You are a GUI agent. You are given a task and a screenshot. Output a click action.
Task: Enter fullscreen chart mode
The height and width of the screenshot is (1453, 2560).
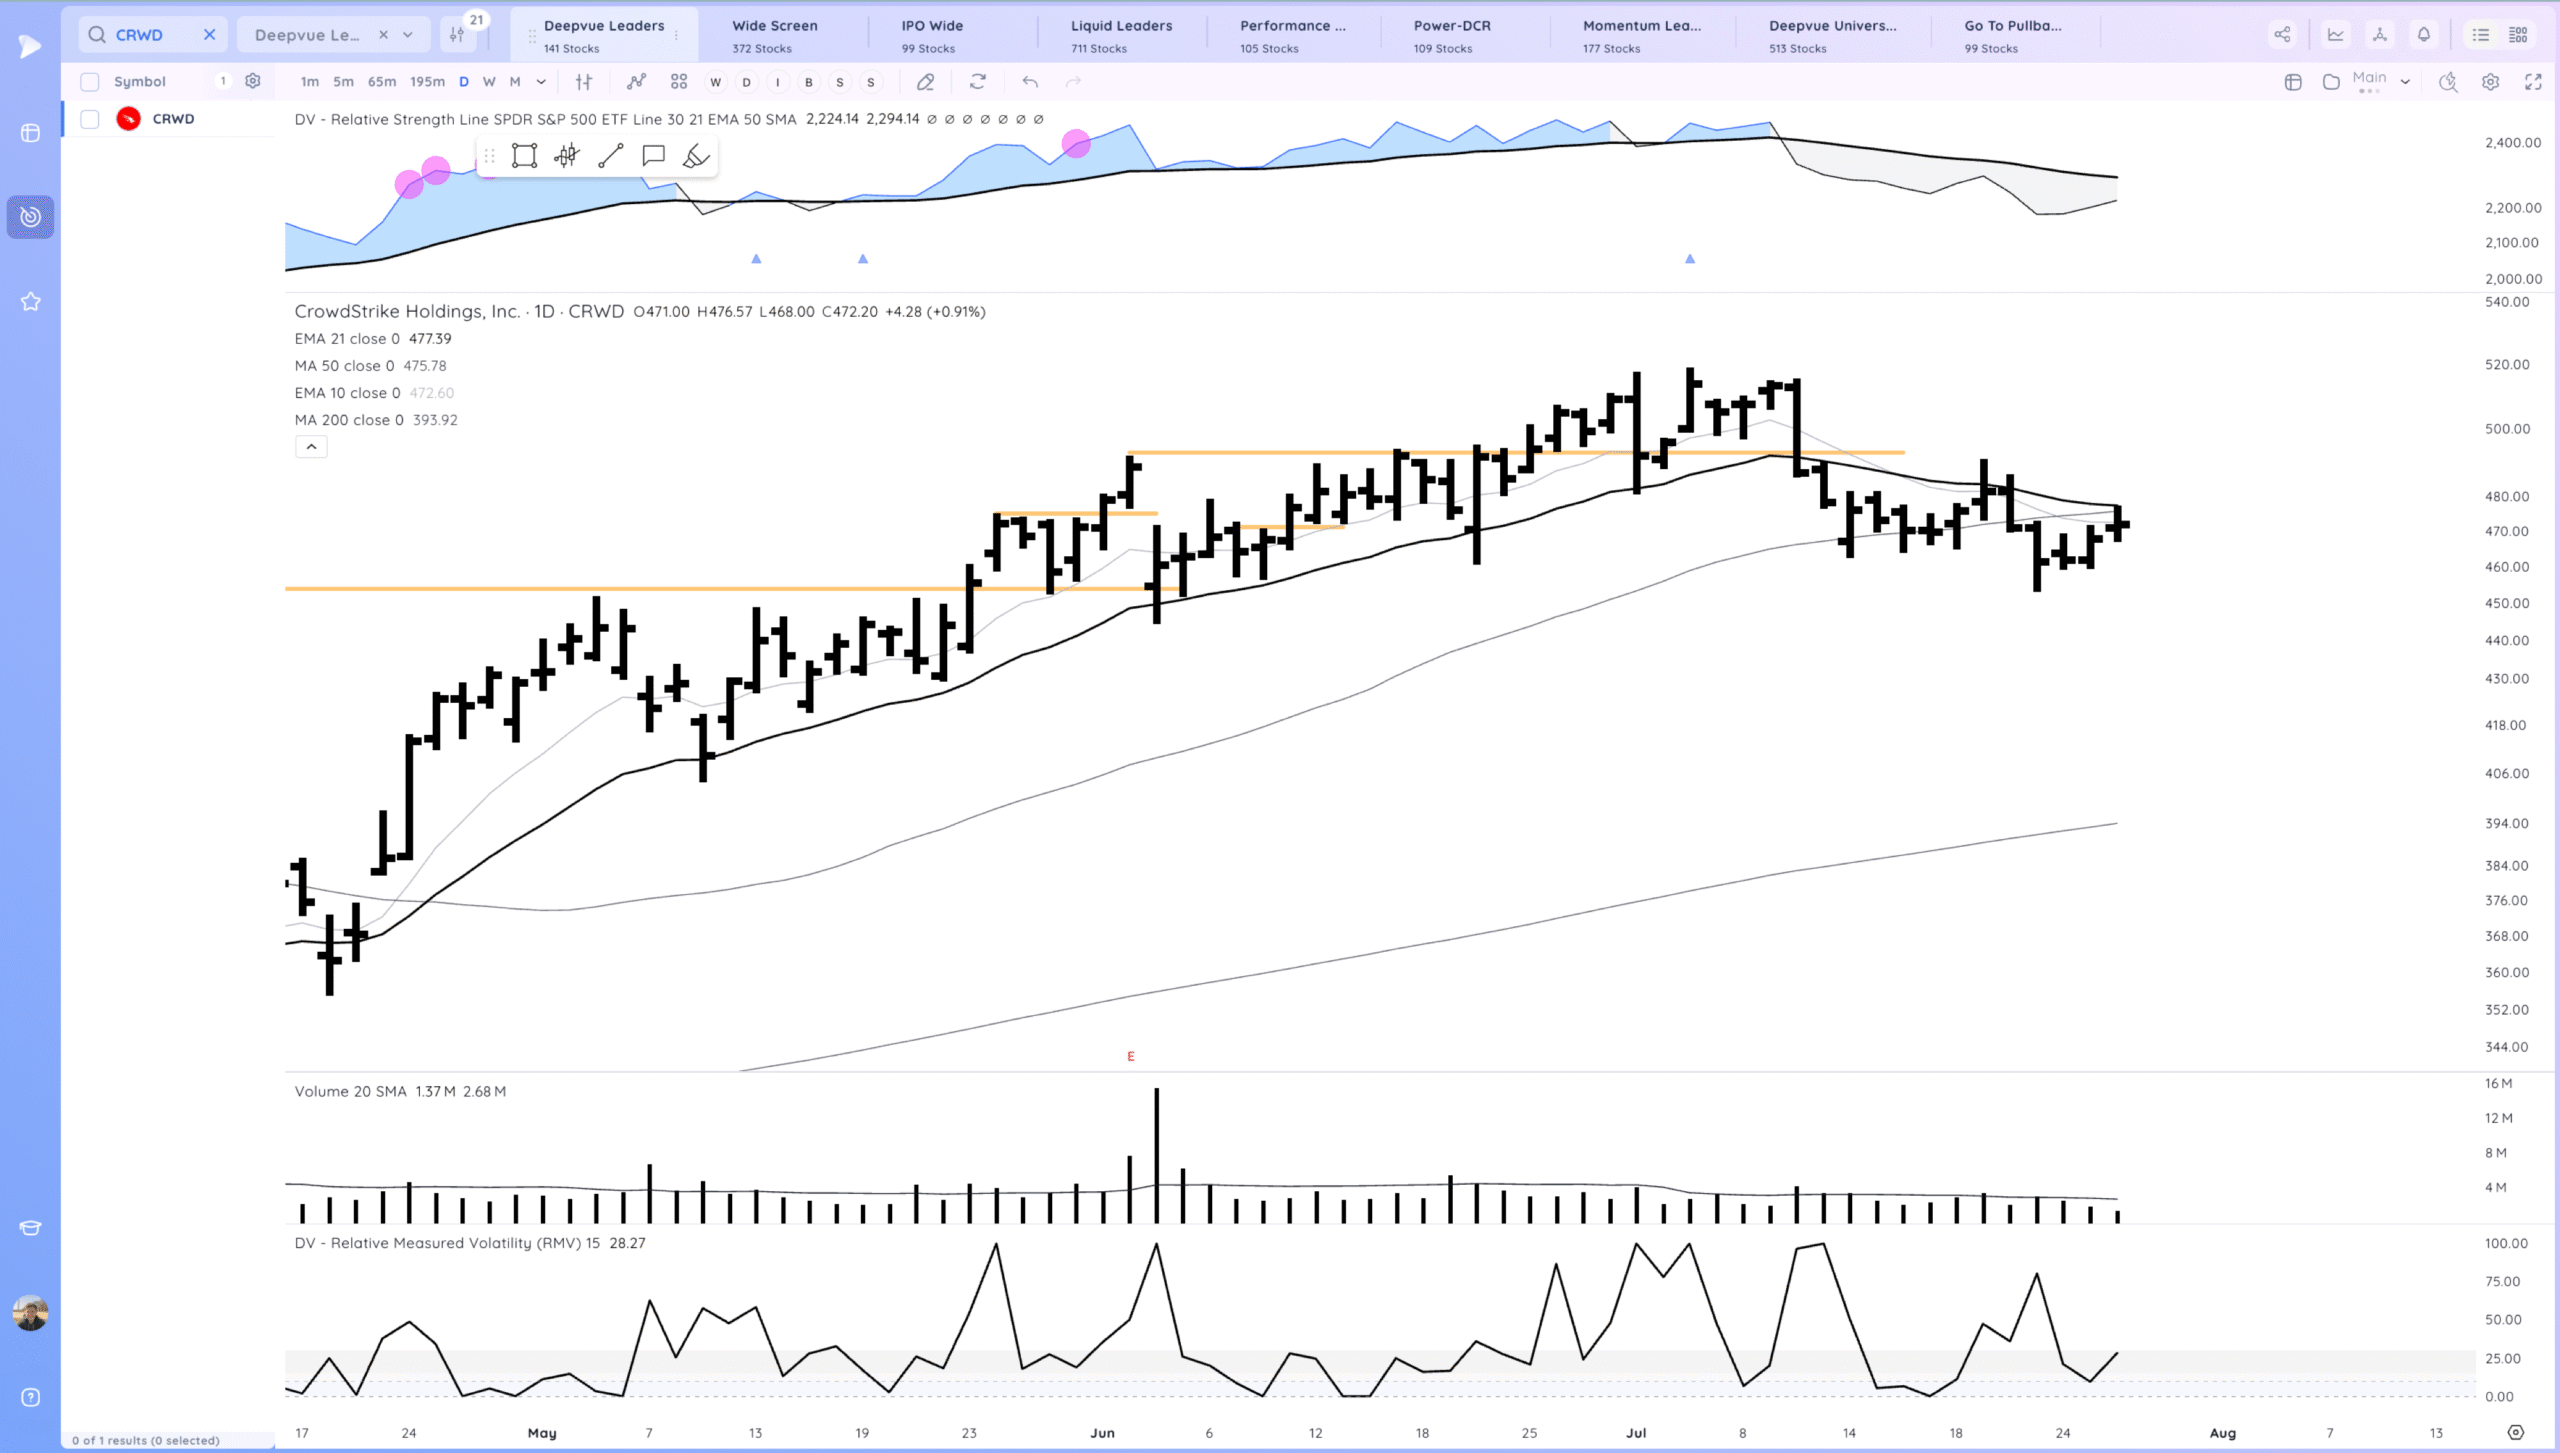(2532, 82)
